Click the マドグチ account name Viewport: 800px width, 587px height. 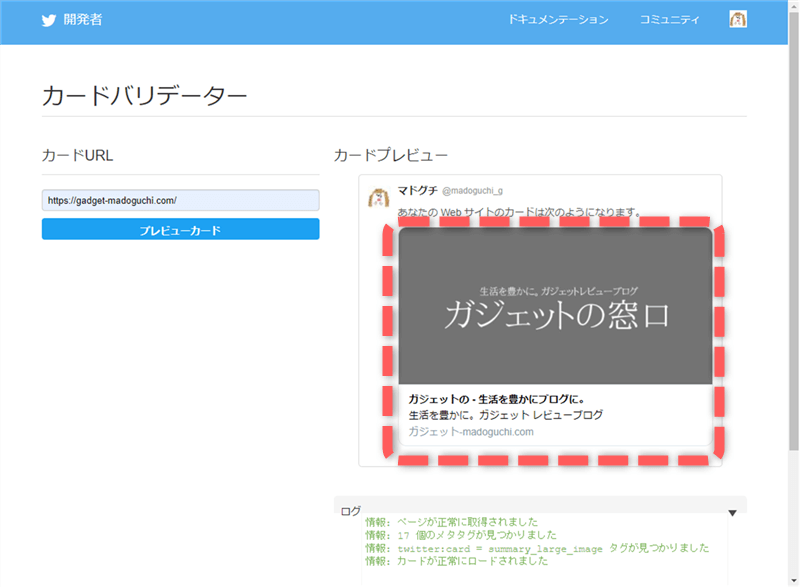[417, 190]
